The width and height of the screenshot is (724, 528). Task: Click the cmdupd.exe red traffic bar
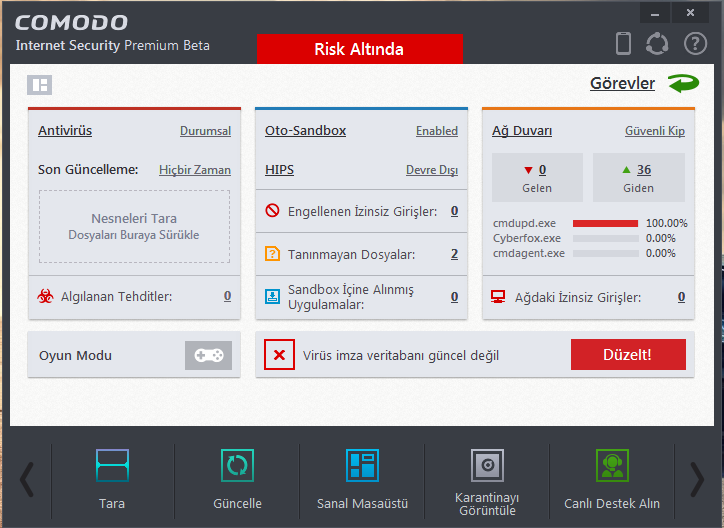[x=605, y=223]
